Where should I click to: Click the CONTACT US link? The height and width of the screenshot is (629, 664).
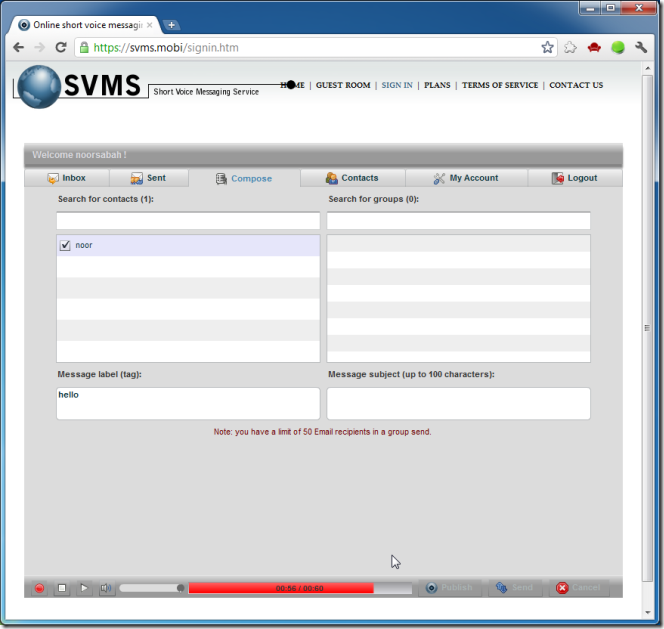576,85
